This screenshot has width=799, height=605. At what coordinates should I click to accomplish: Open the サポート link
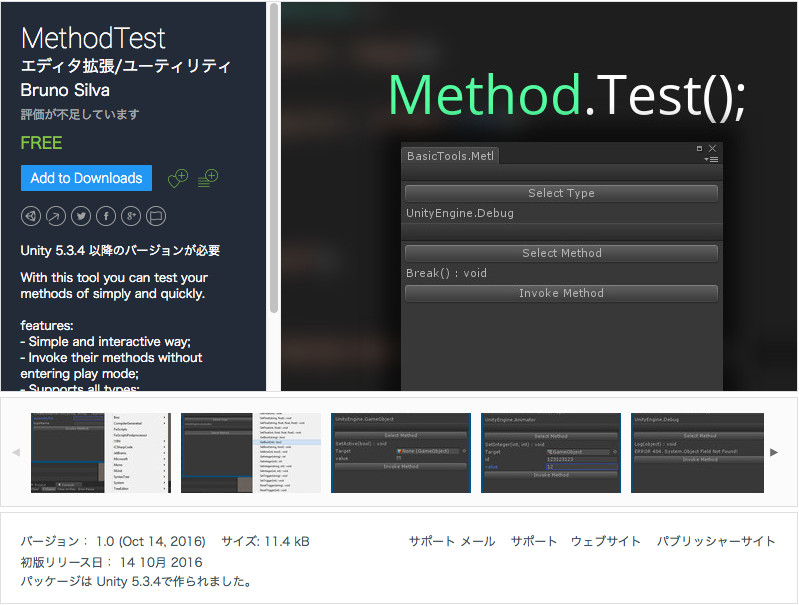[534, 541]
